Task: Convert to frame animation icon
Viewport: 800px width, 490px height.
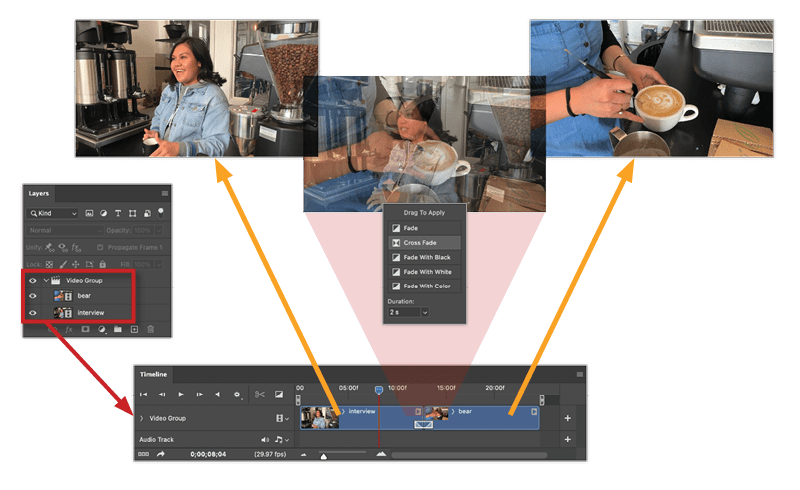Action: pyautogui.click(x=144, y=454)
